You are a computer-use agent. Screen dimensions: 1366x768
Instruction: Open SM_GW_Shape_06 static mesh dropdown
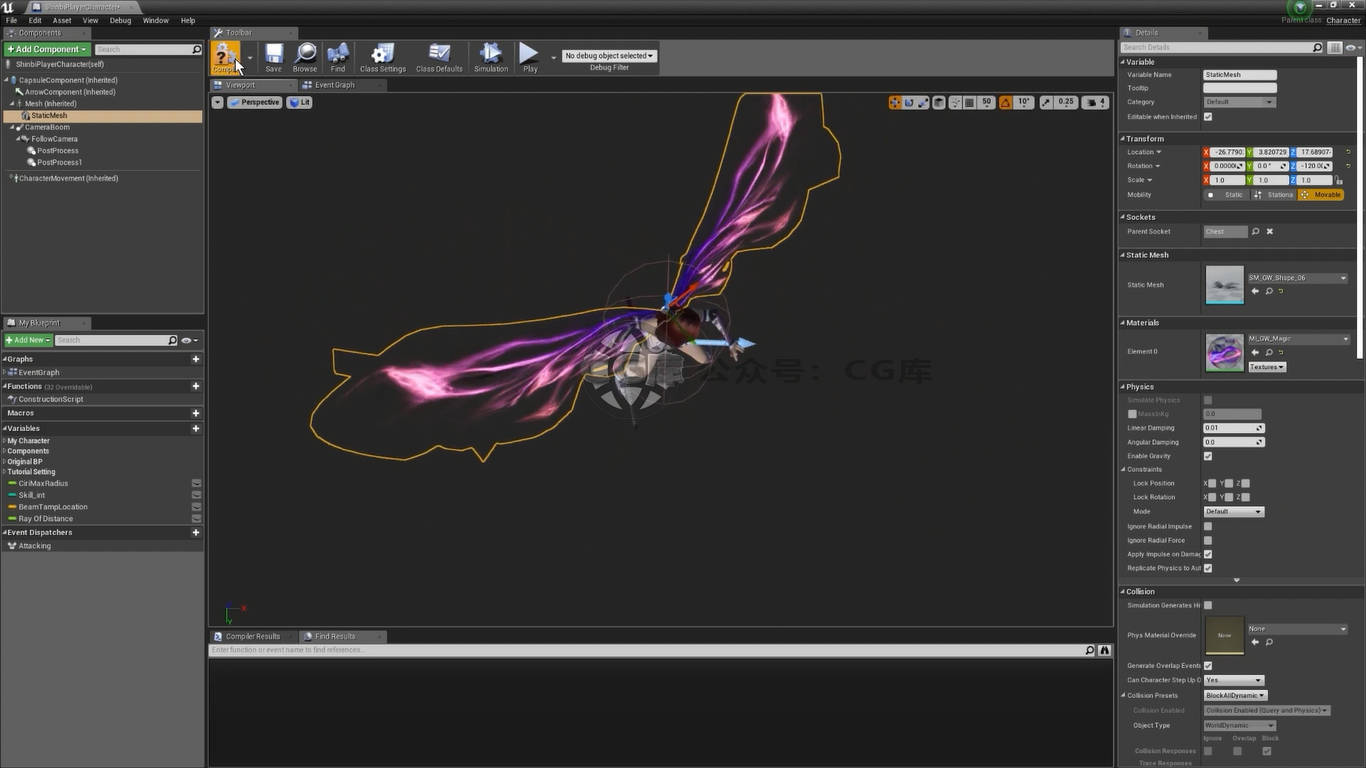pyautogui.click(x=1297, y=278)
